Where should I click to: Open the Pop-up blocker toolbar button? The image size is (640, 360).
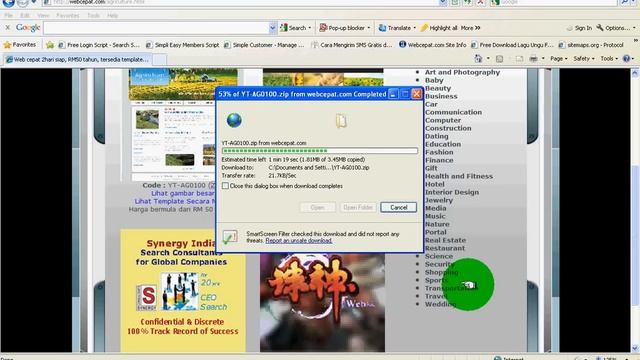[x=344, y=28]
